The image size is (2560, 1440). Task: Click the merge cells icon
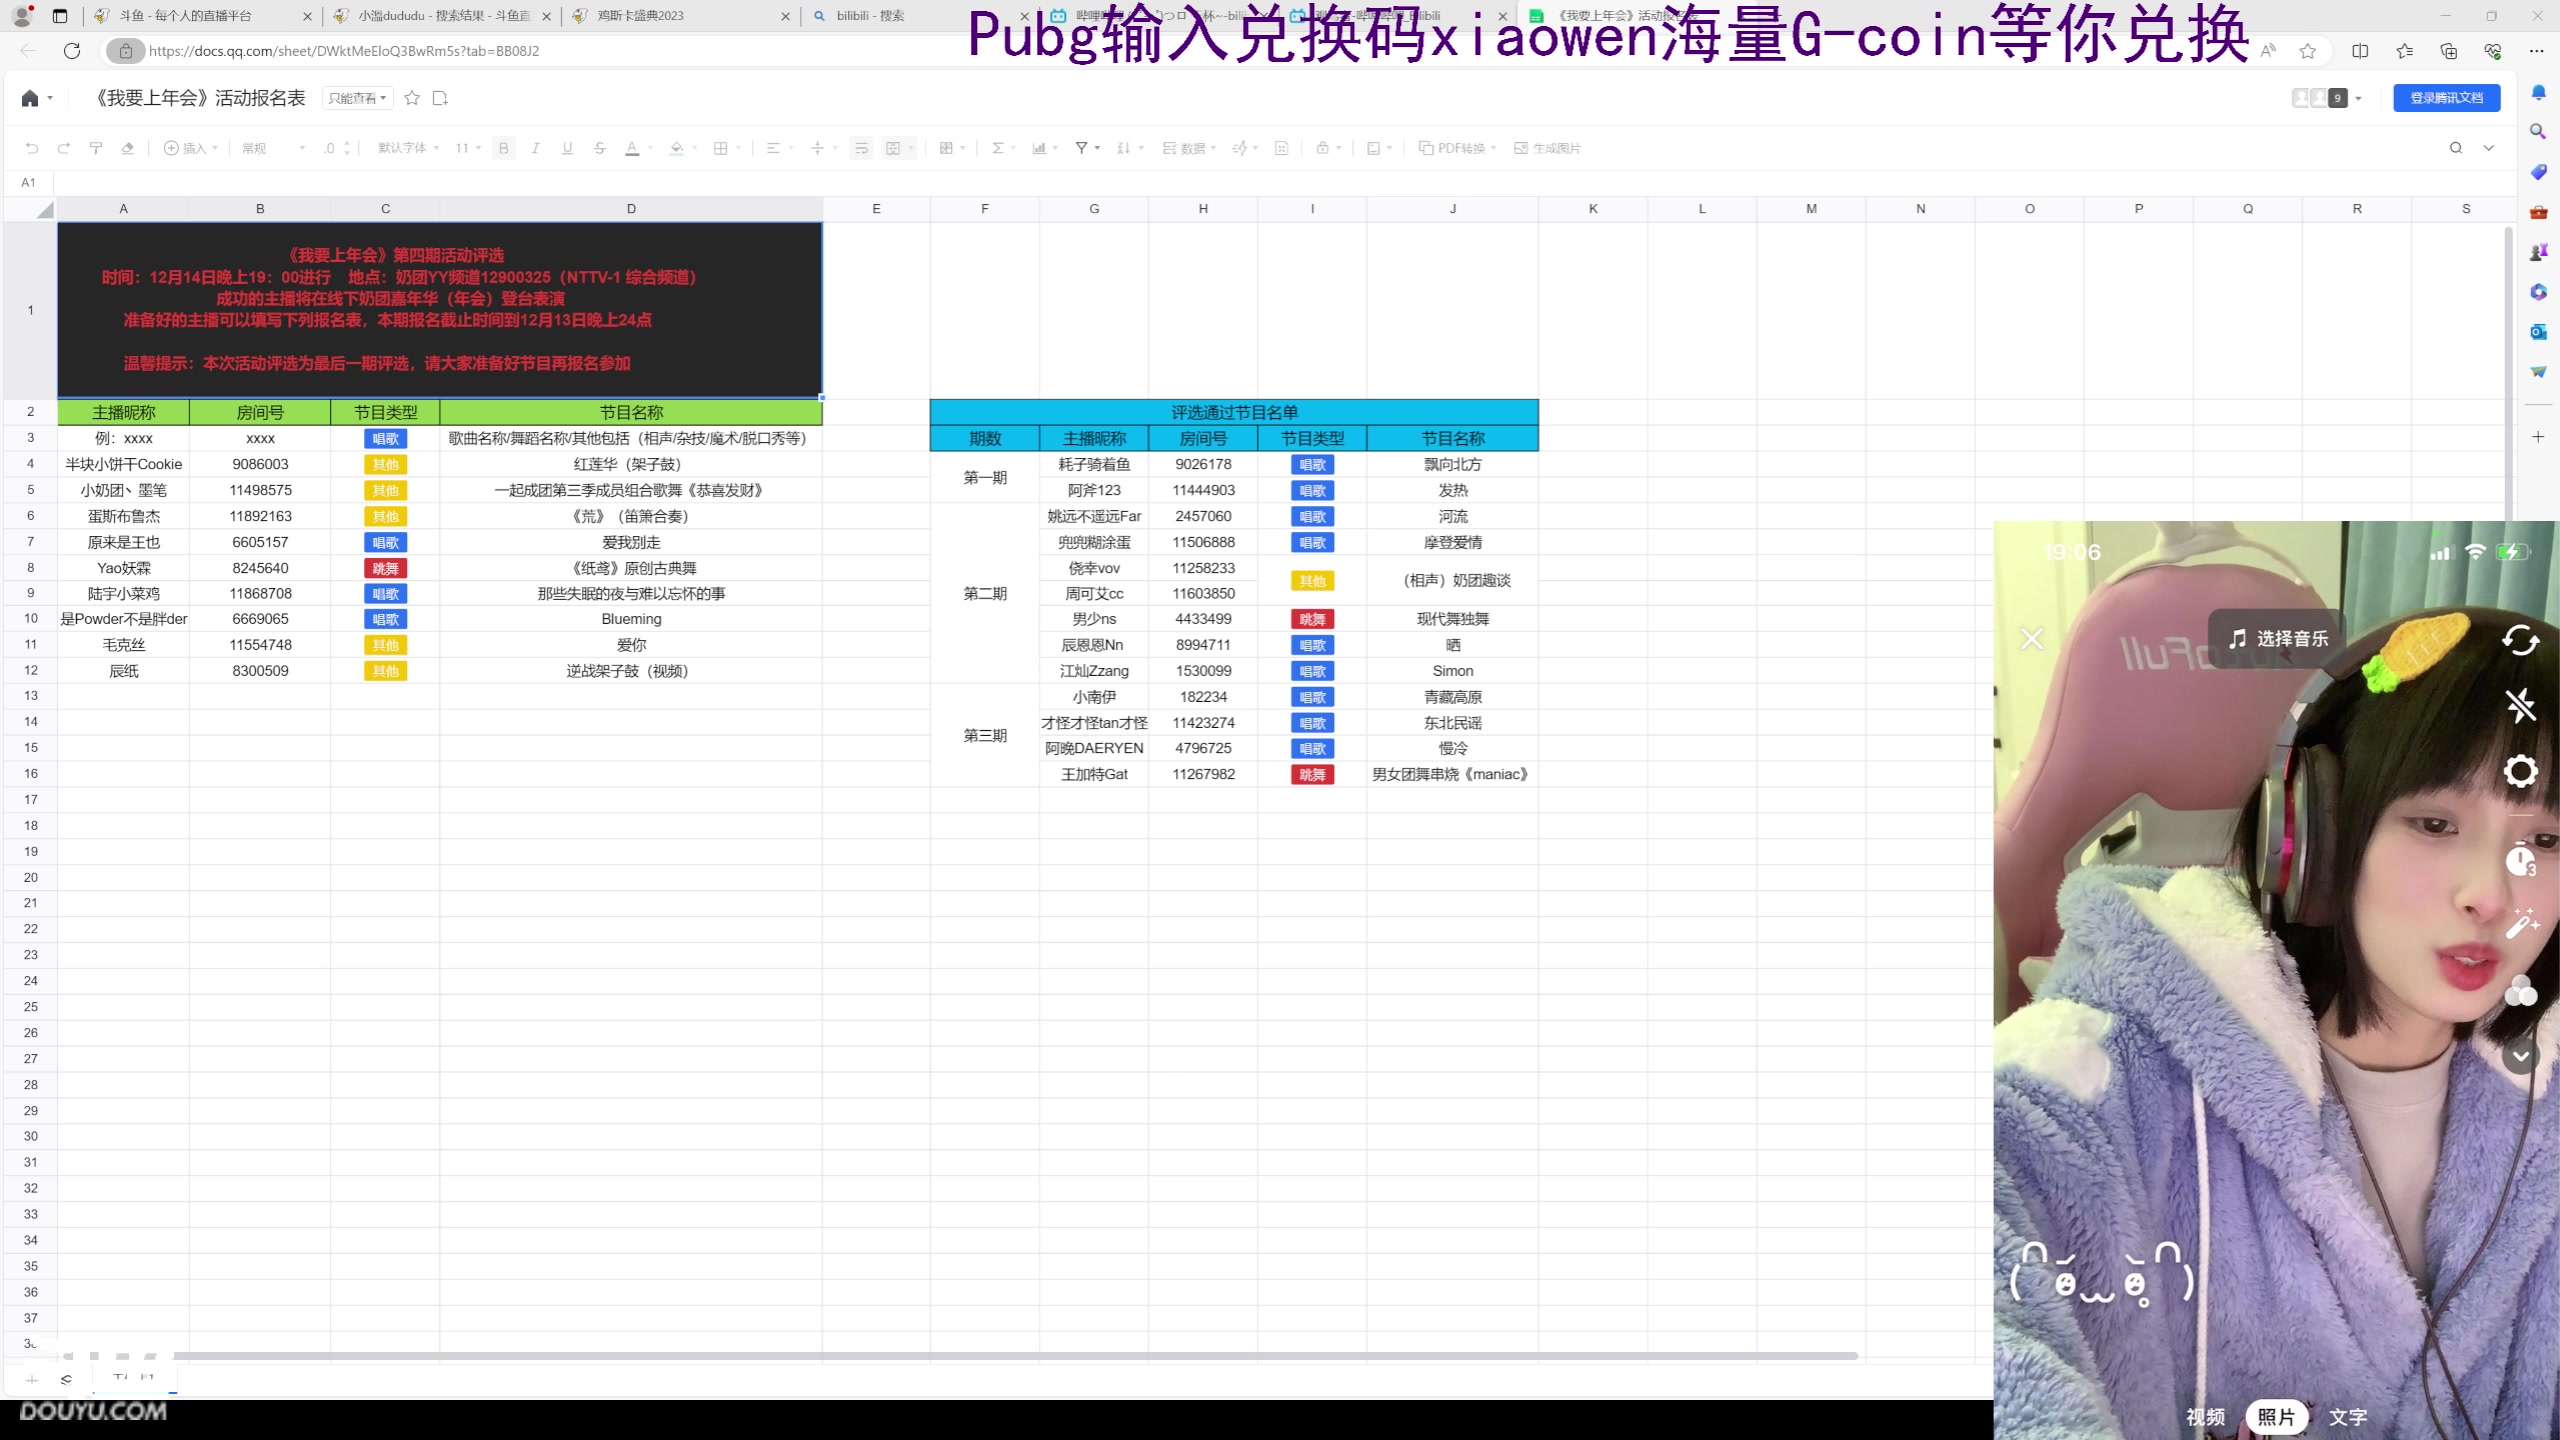894,148
